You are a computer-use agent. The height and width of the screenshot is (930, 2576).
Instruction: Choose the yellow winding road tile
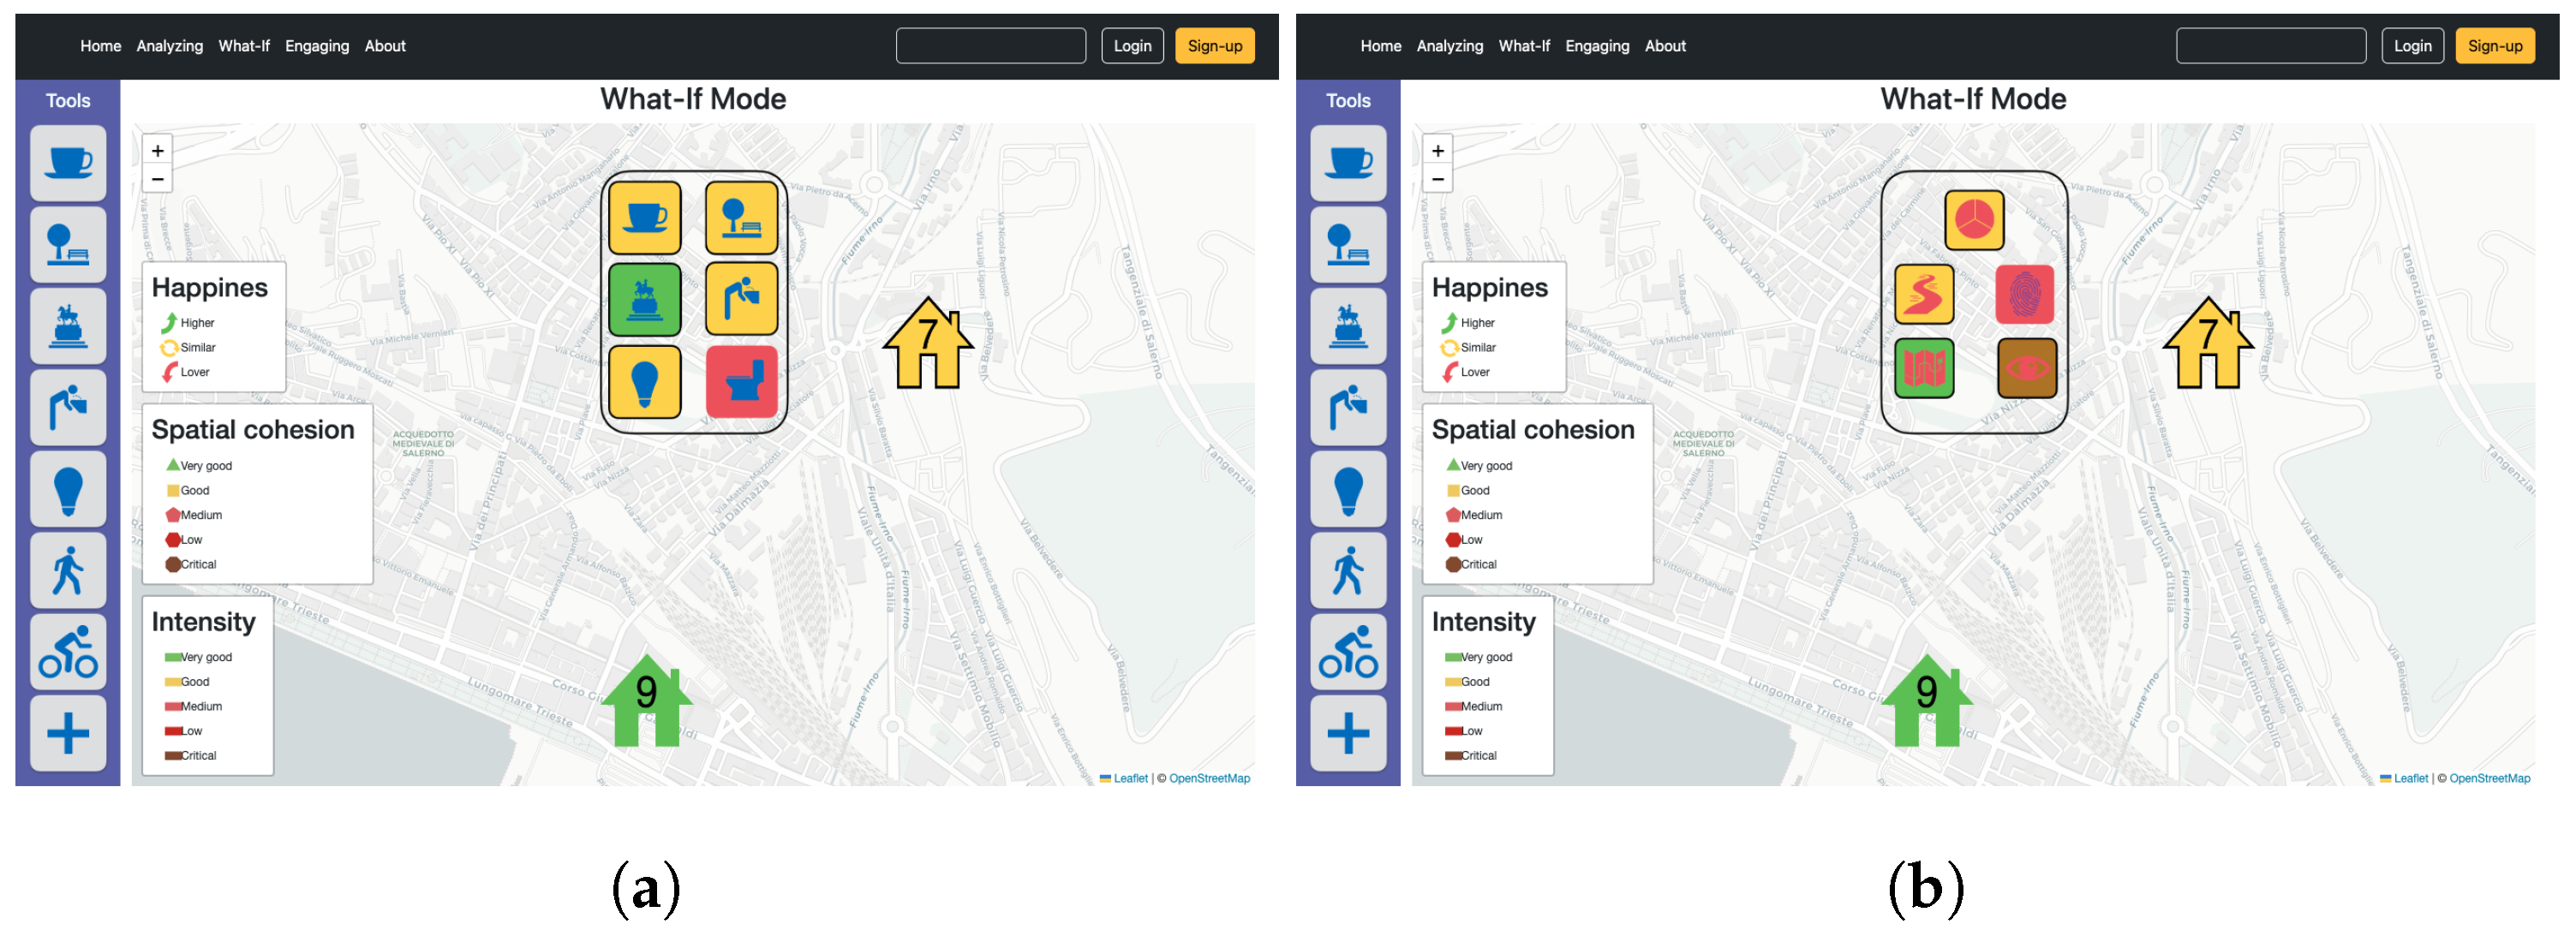pos(1924,295)
